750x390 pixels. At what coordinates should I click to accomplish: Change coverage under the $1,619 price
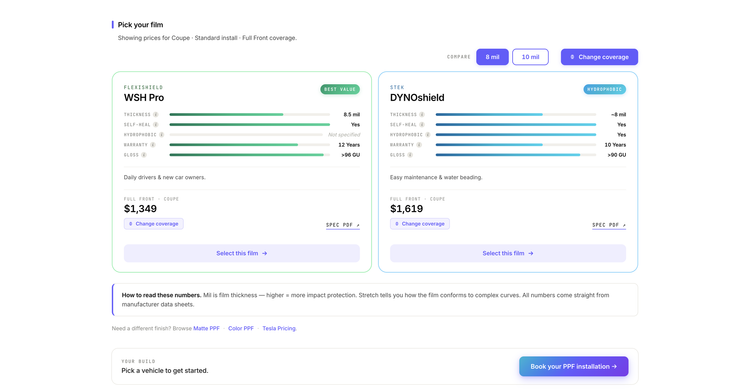(419, 223)
